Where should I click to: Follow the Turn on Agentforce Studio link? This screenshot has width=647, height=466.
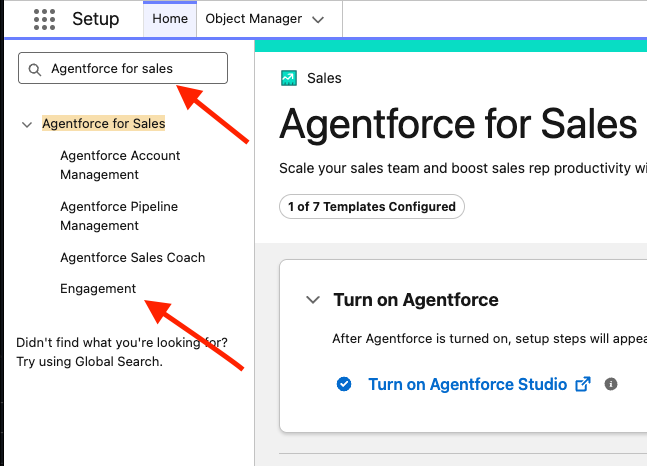click(468, 384)
